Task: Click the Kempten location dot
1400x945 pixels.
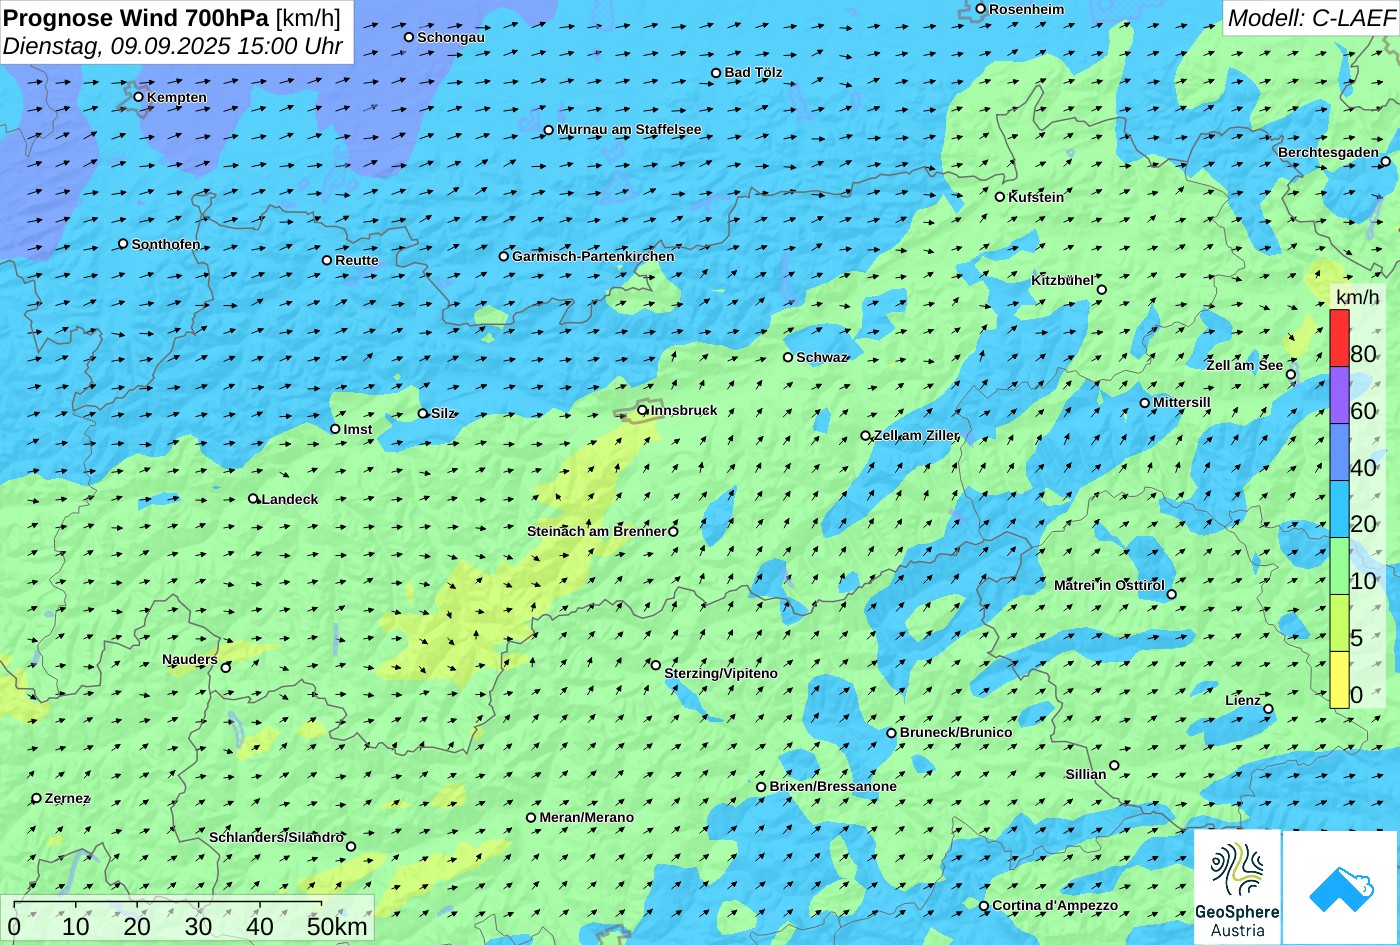Action: point(139,97)
